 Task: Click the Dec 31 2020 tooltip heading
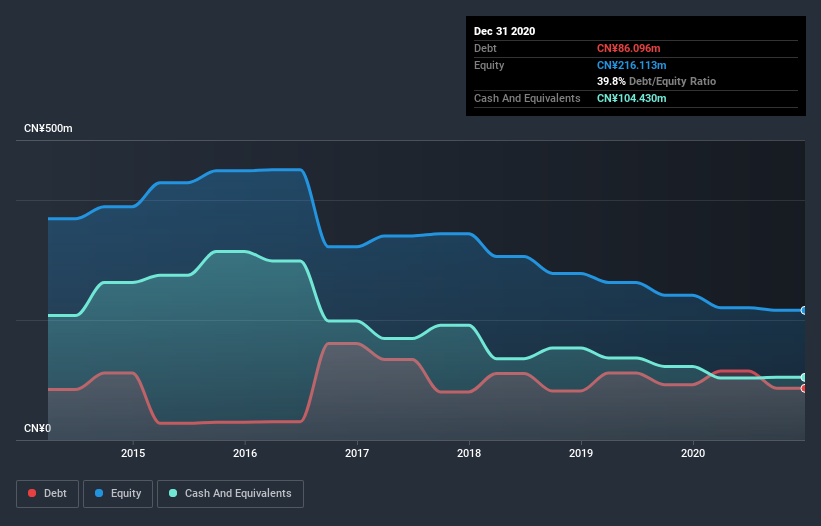click(504, 31)
